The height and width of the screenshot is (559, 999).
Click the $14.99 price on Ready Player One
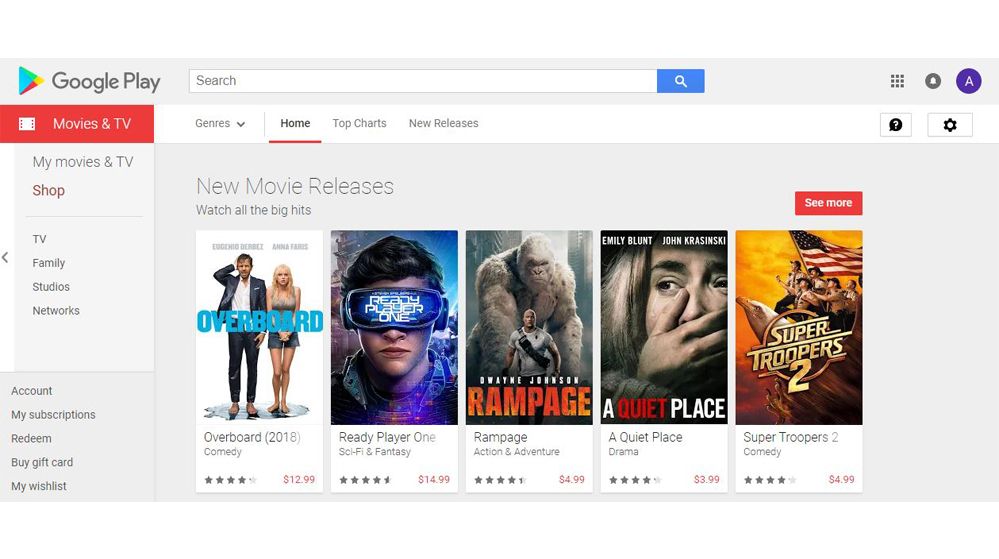pyautogui.click(x=434, y=479)
